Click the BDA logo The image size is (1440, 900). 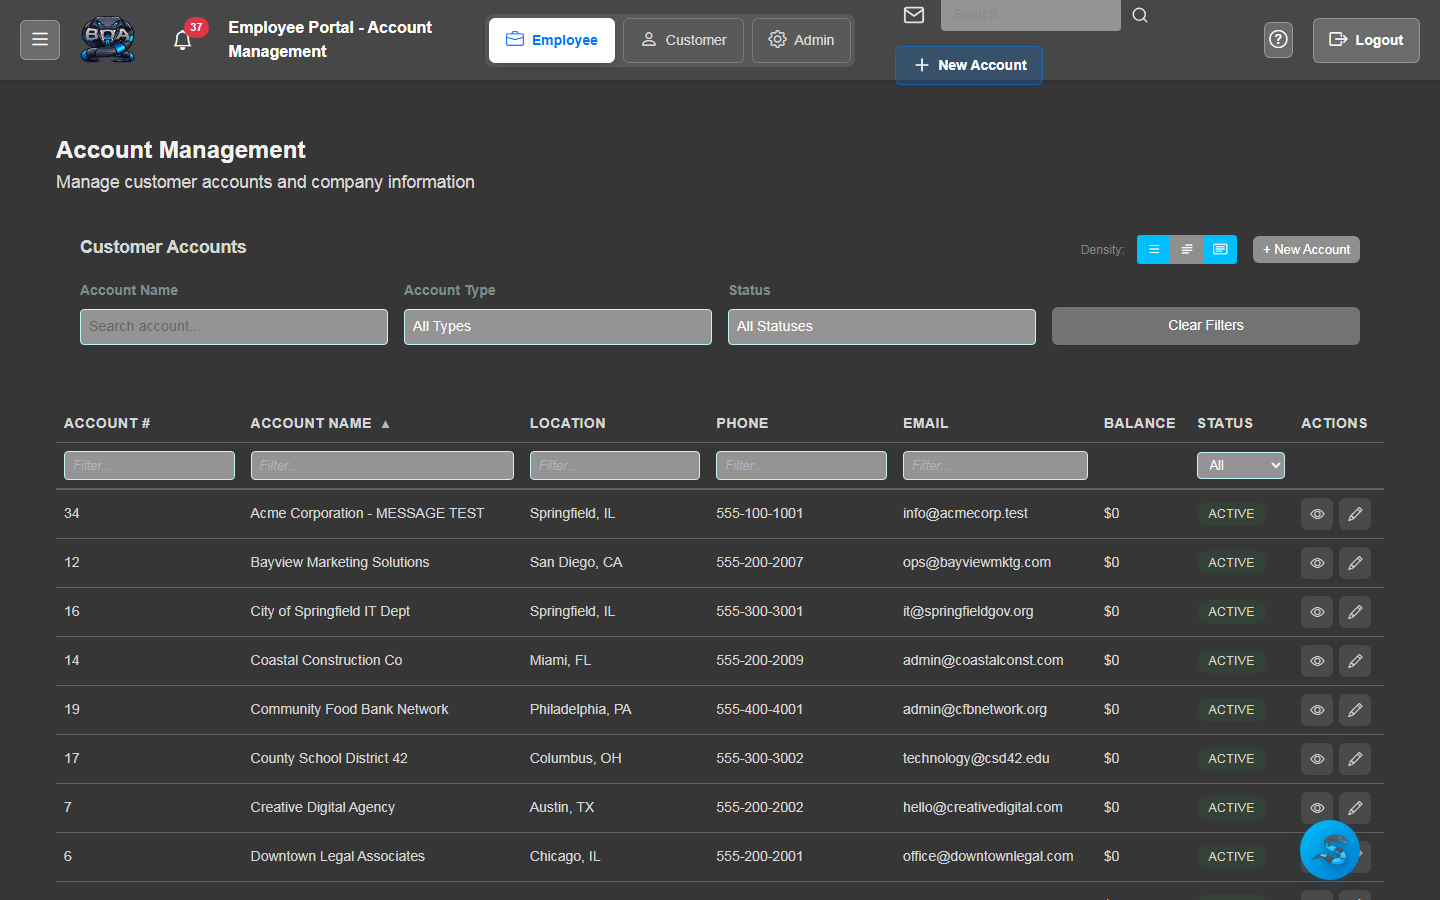pyautogui.click(x=108, y=39)
